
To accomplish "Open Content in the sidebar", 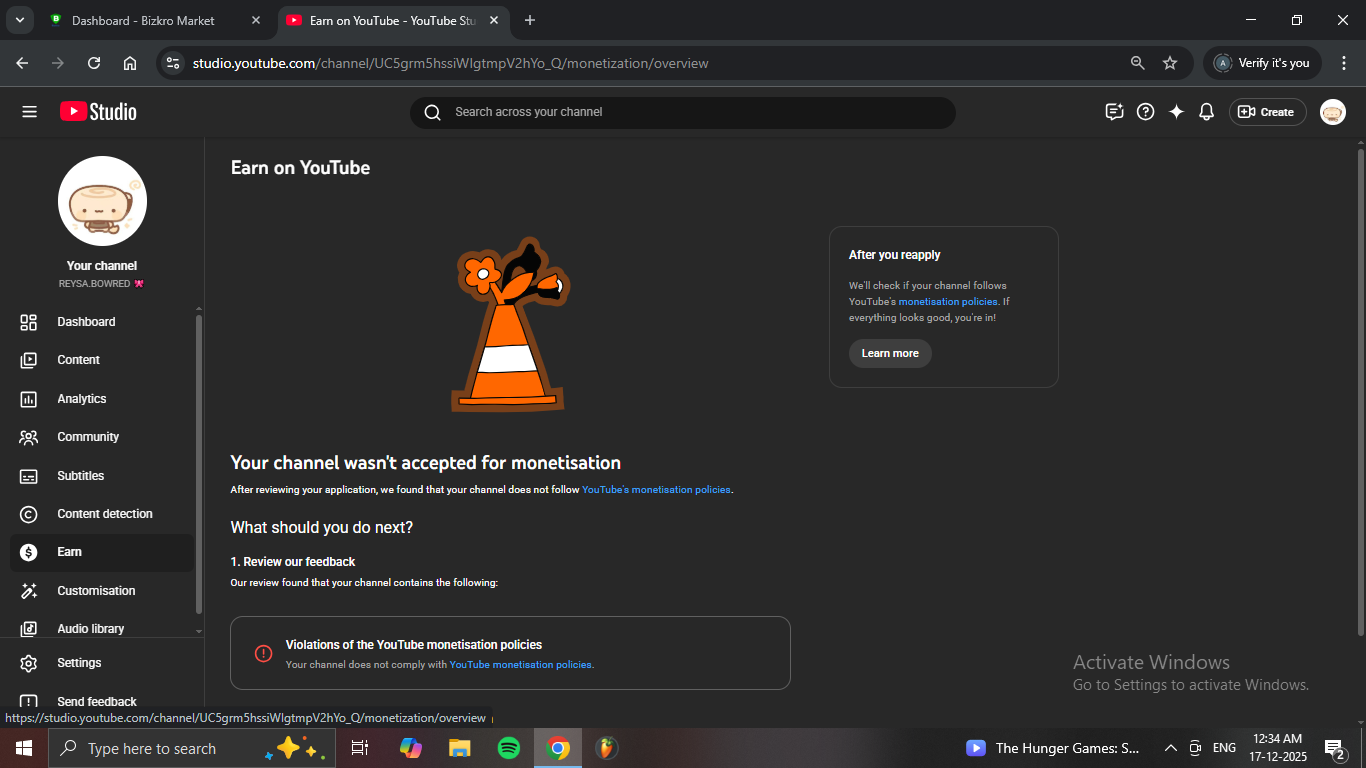I will coord(78,360).
